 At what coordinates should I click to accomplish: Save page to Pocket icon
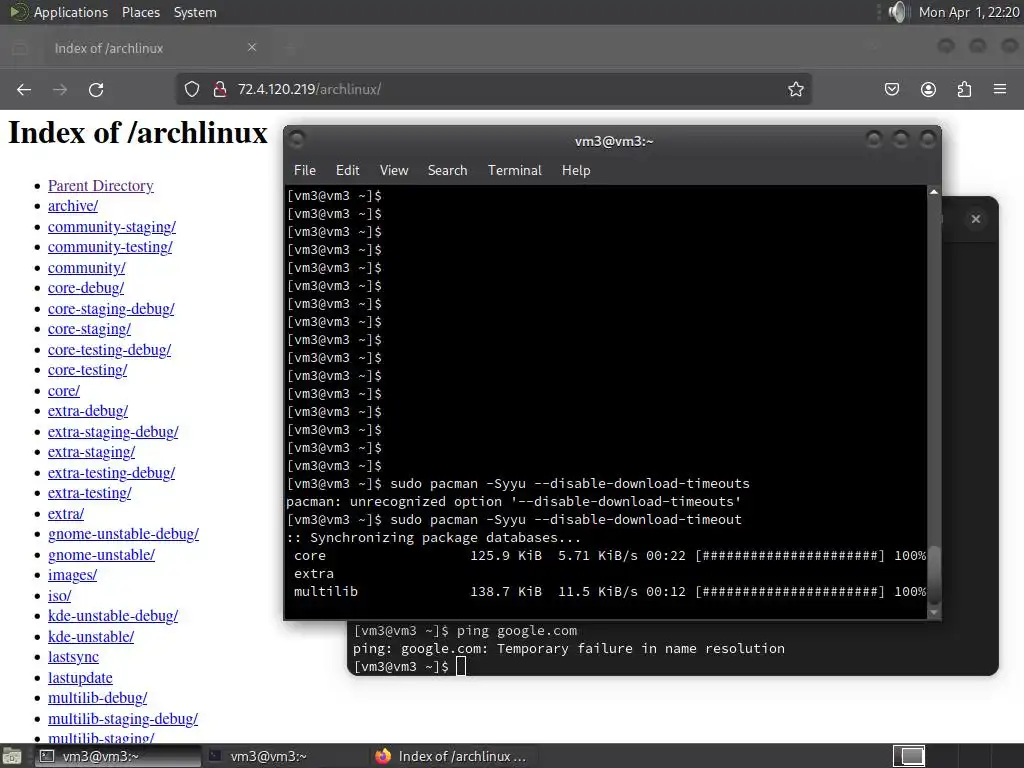[892, 89]
